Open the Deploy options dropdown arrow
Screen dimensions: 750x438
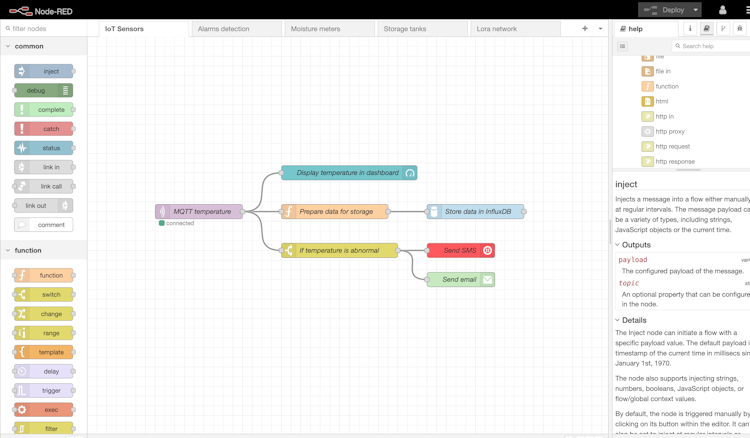tap(696, 10)
